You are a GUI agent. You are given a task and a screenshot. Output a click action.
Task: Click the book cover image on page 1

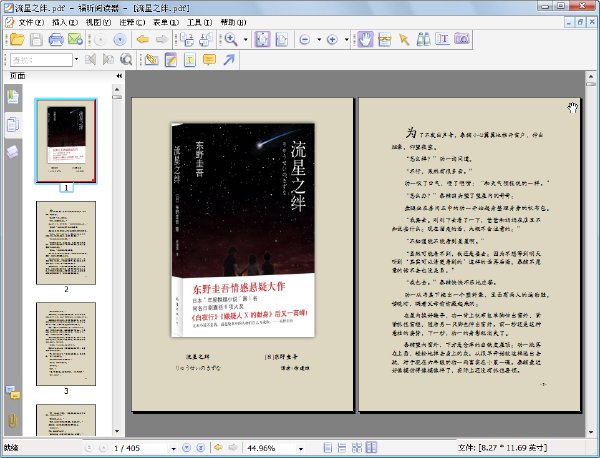coord(243,230)
